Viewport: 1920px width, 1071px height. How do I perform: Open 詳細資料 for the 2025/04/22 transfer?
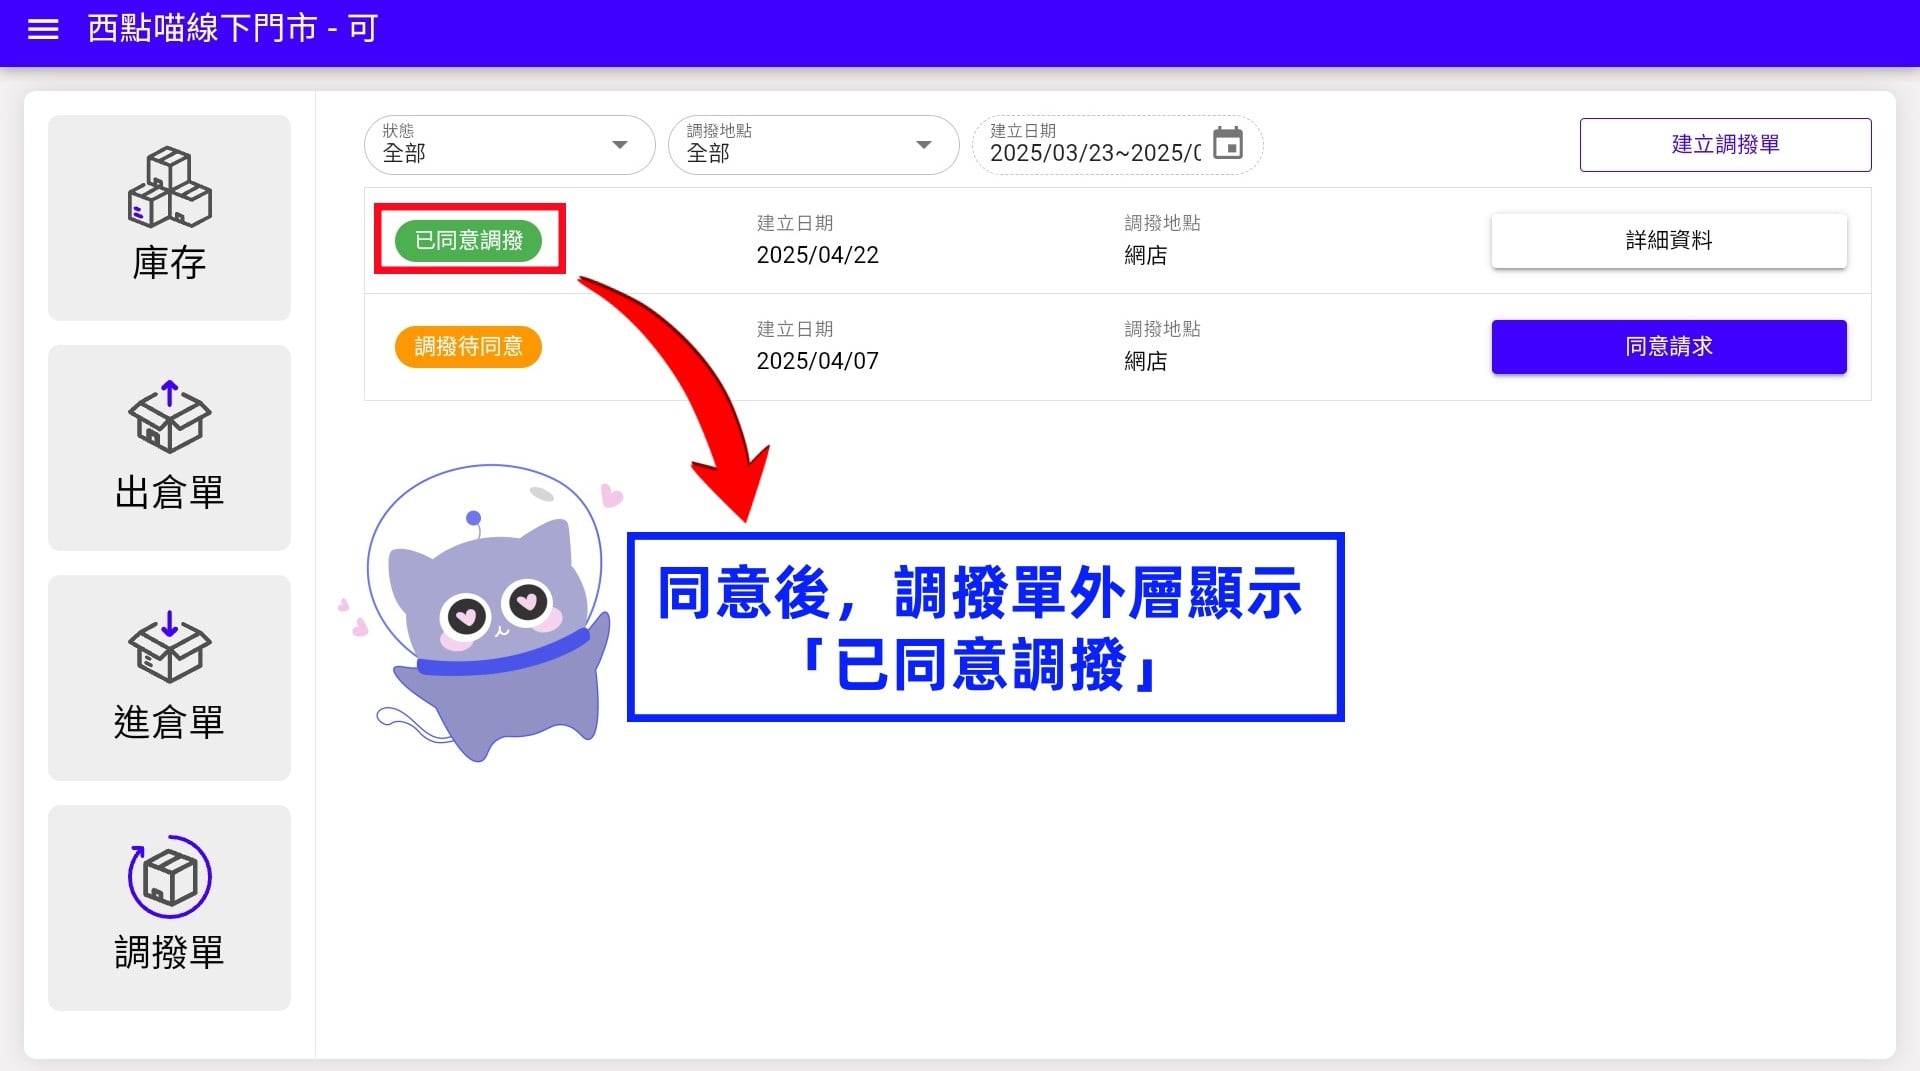[x=1669, y=240]
